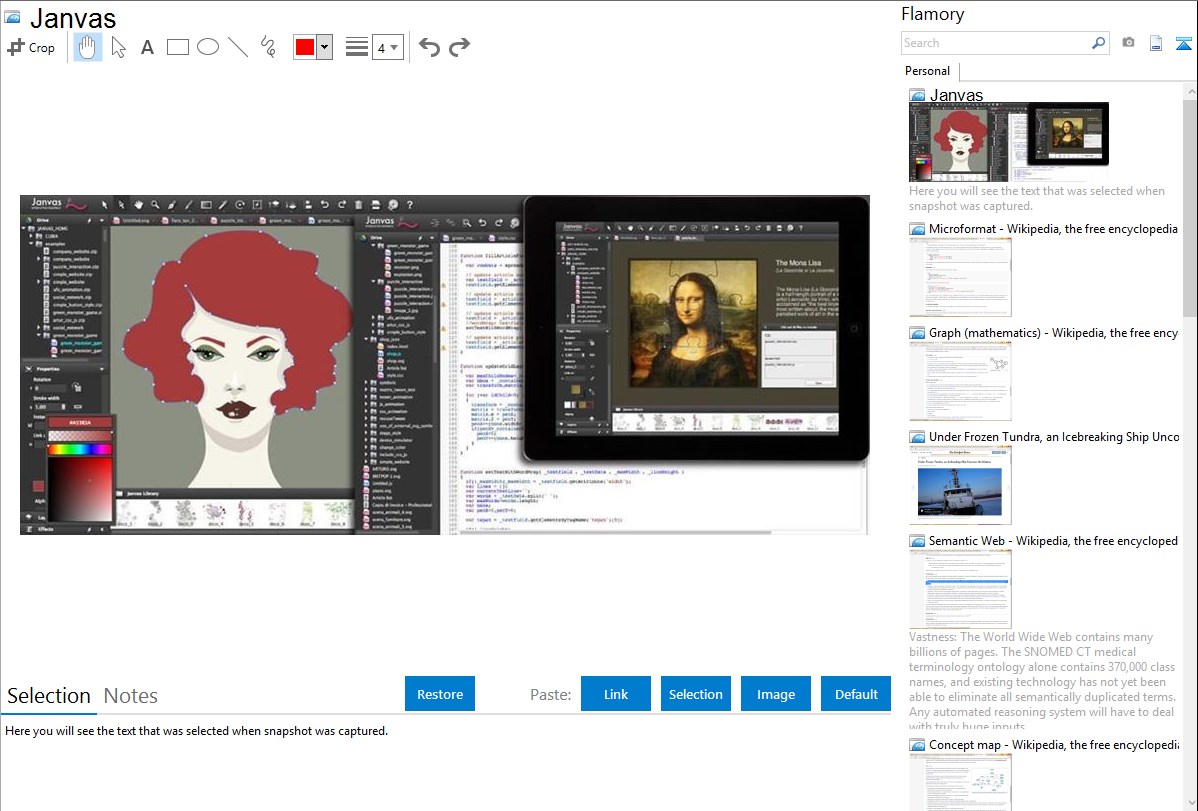Choose the freehand scribble tool
1198x811 pixels.
point(268,47)
